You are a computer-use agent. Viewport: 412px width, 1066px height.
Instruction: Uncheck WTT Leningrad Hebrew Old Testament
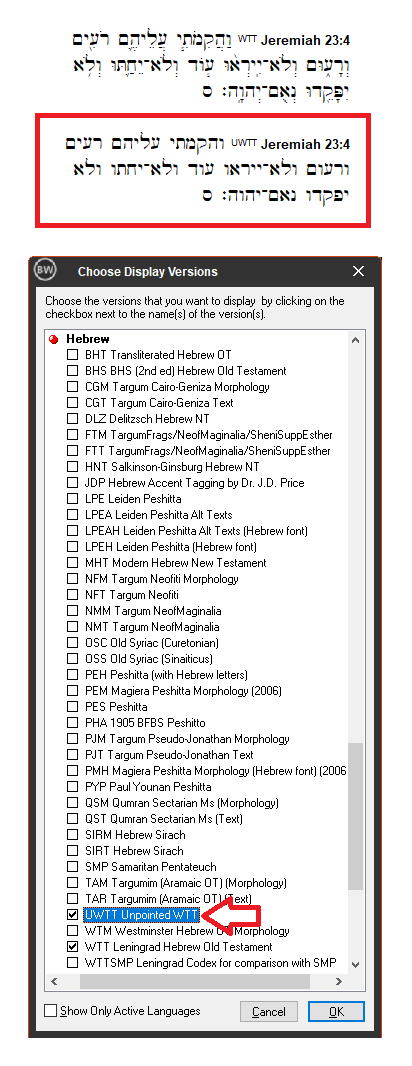[72, 947]
